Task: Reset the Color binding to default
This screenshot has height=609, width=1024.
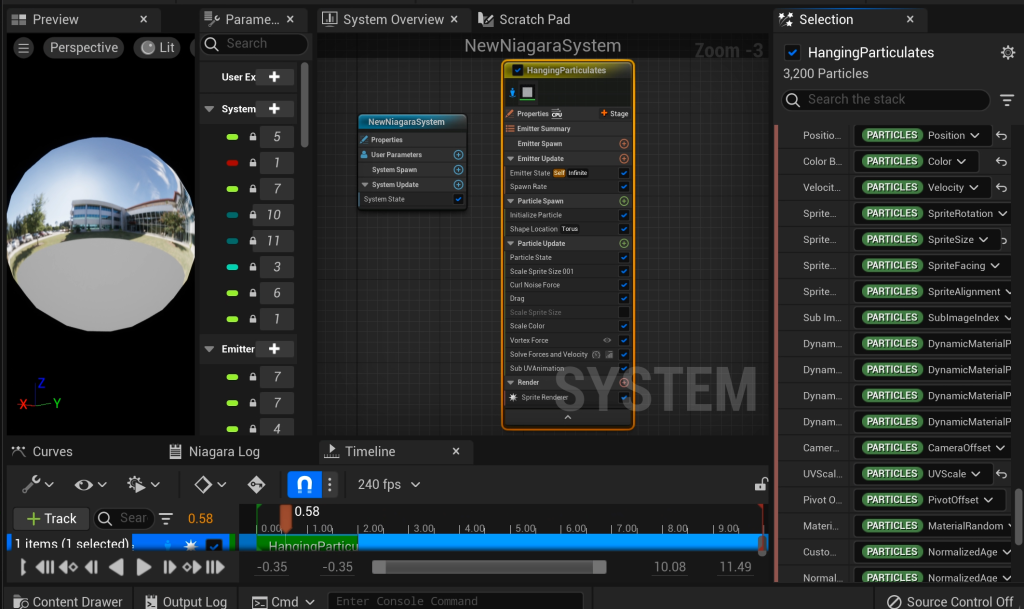Action: (x=1001, y=161)
